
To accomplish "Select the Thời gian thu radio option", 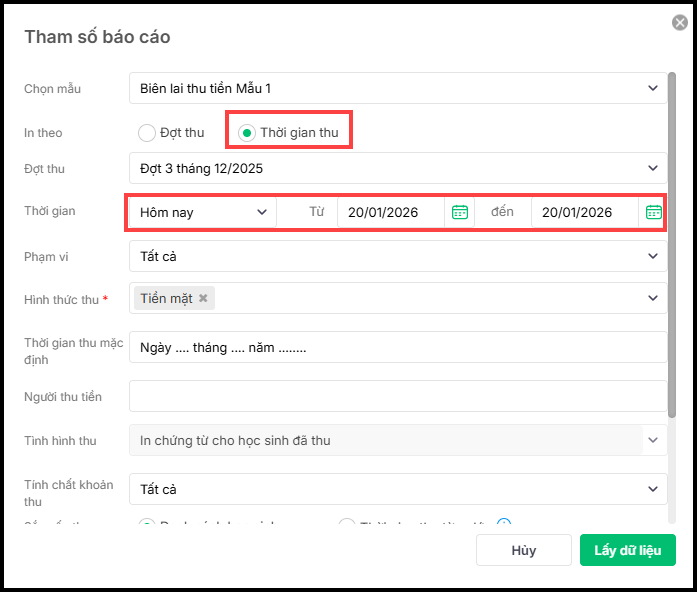I will click(247, 133).
